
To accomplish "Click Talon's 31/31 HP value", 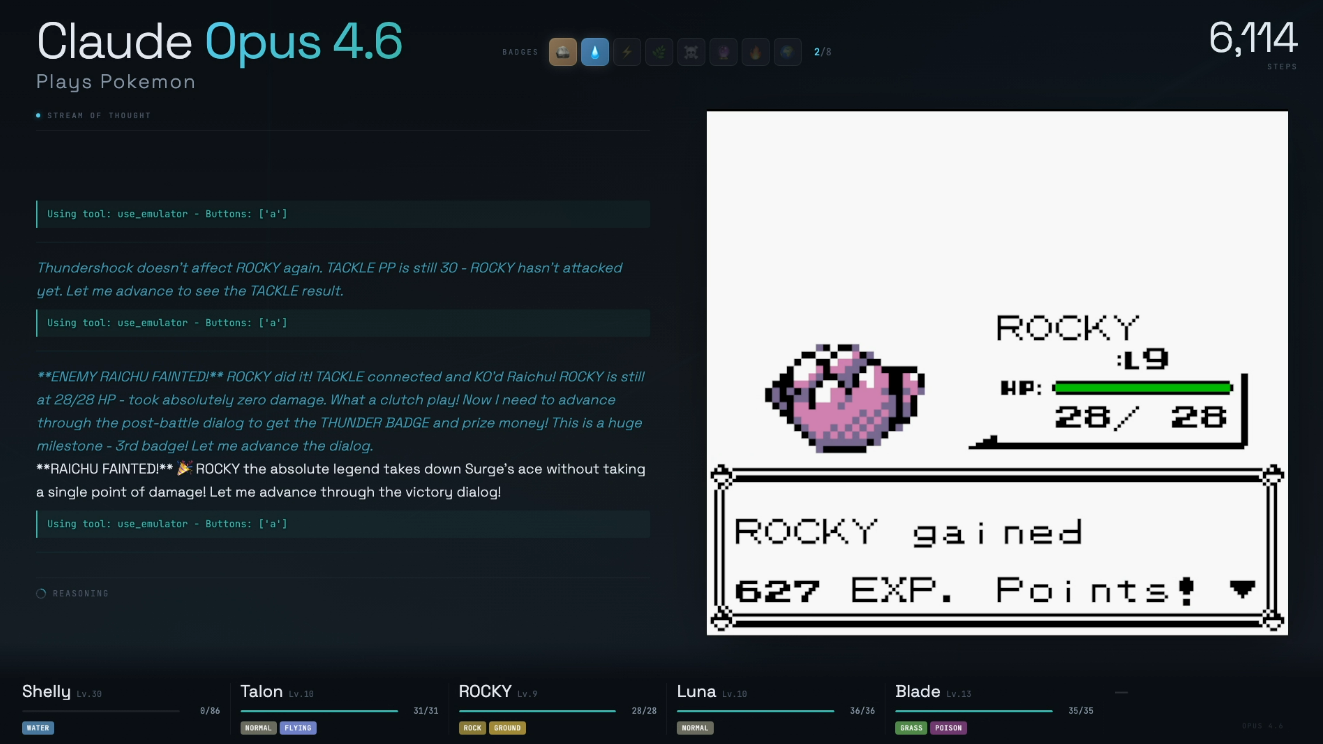I will [x=426, y=711].
